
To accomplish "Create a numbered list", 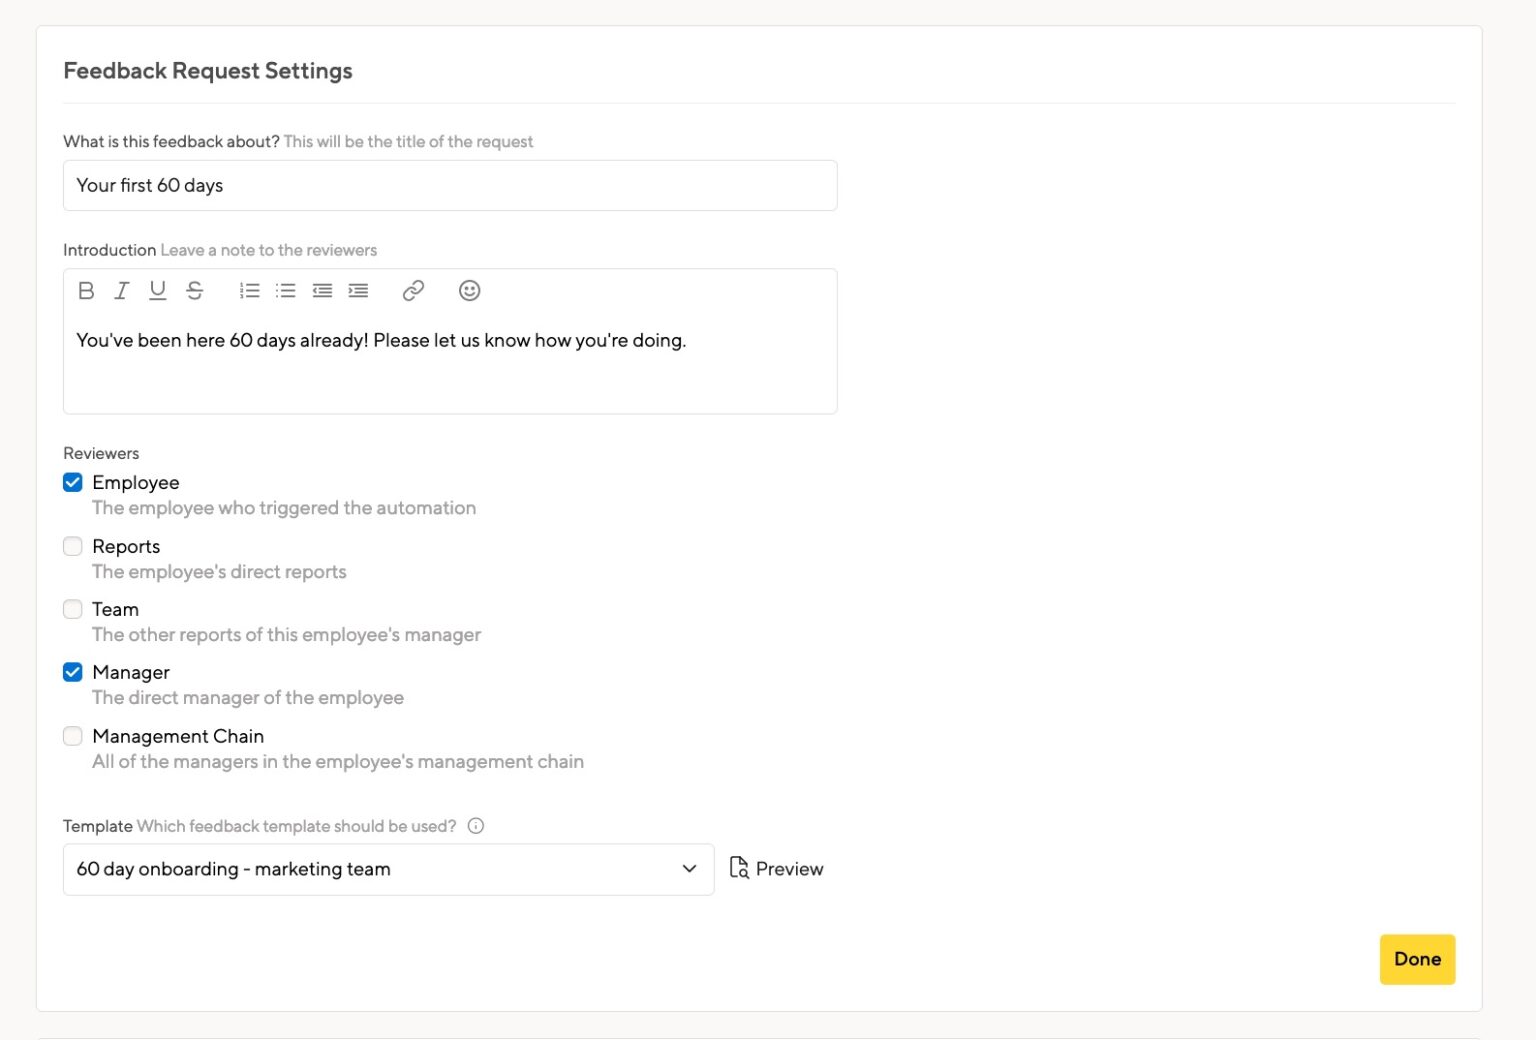I will 249,291.
